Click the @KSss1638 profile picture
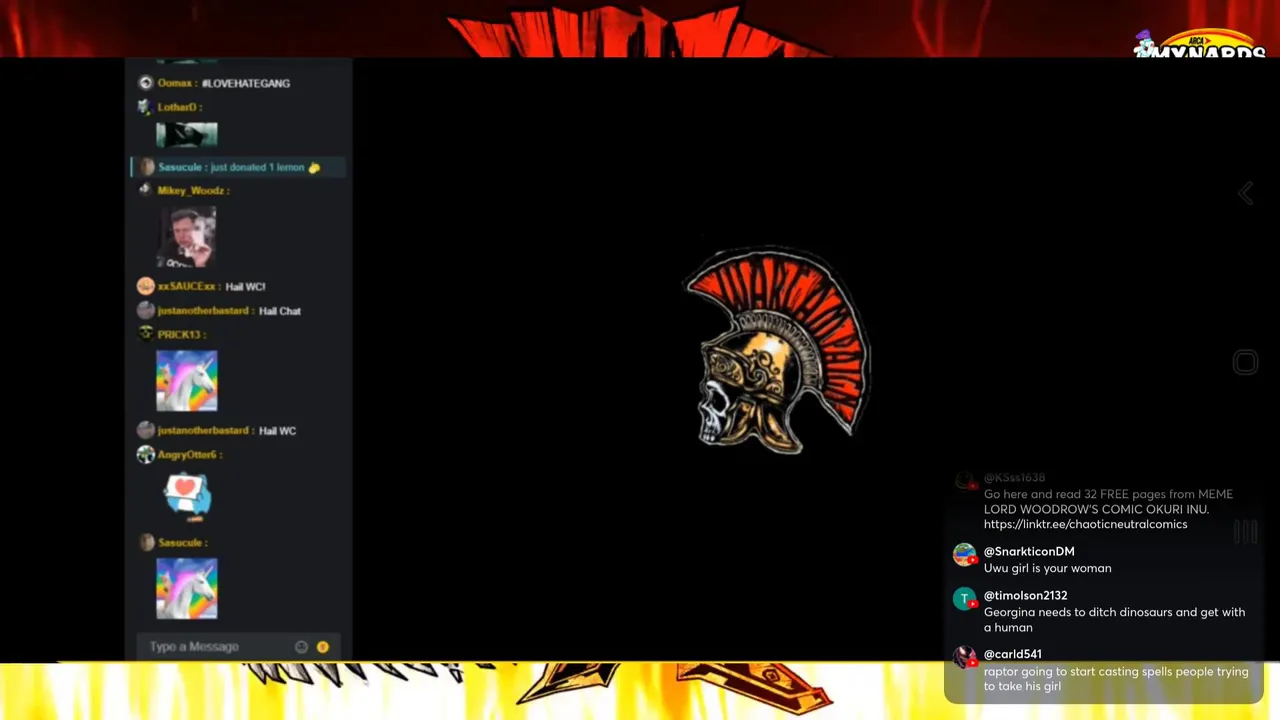1280x720 pixels. [x=964, y=481]
